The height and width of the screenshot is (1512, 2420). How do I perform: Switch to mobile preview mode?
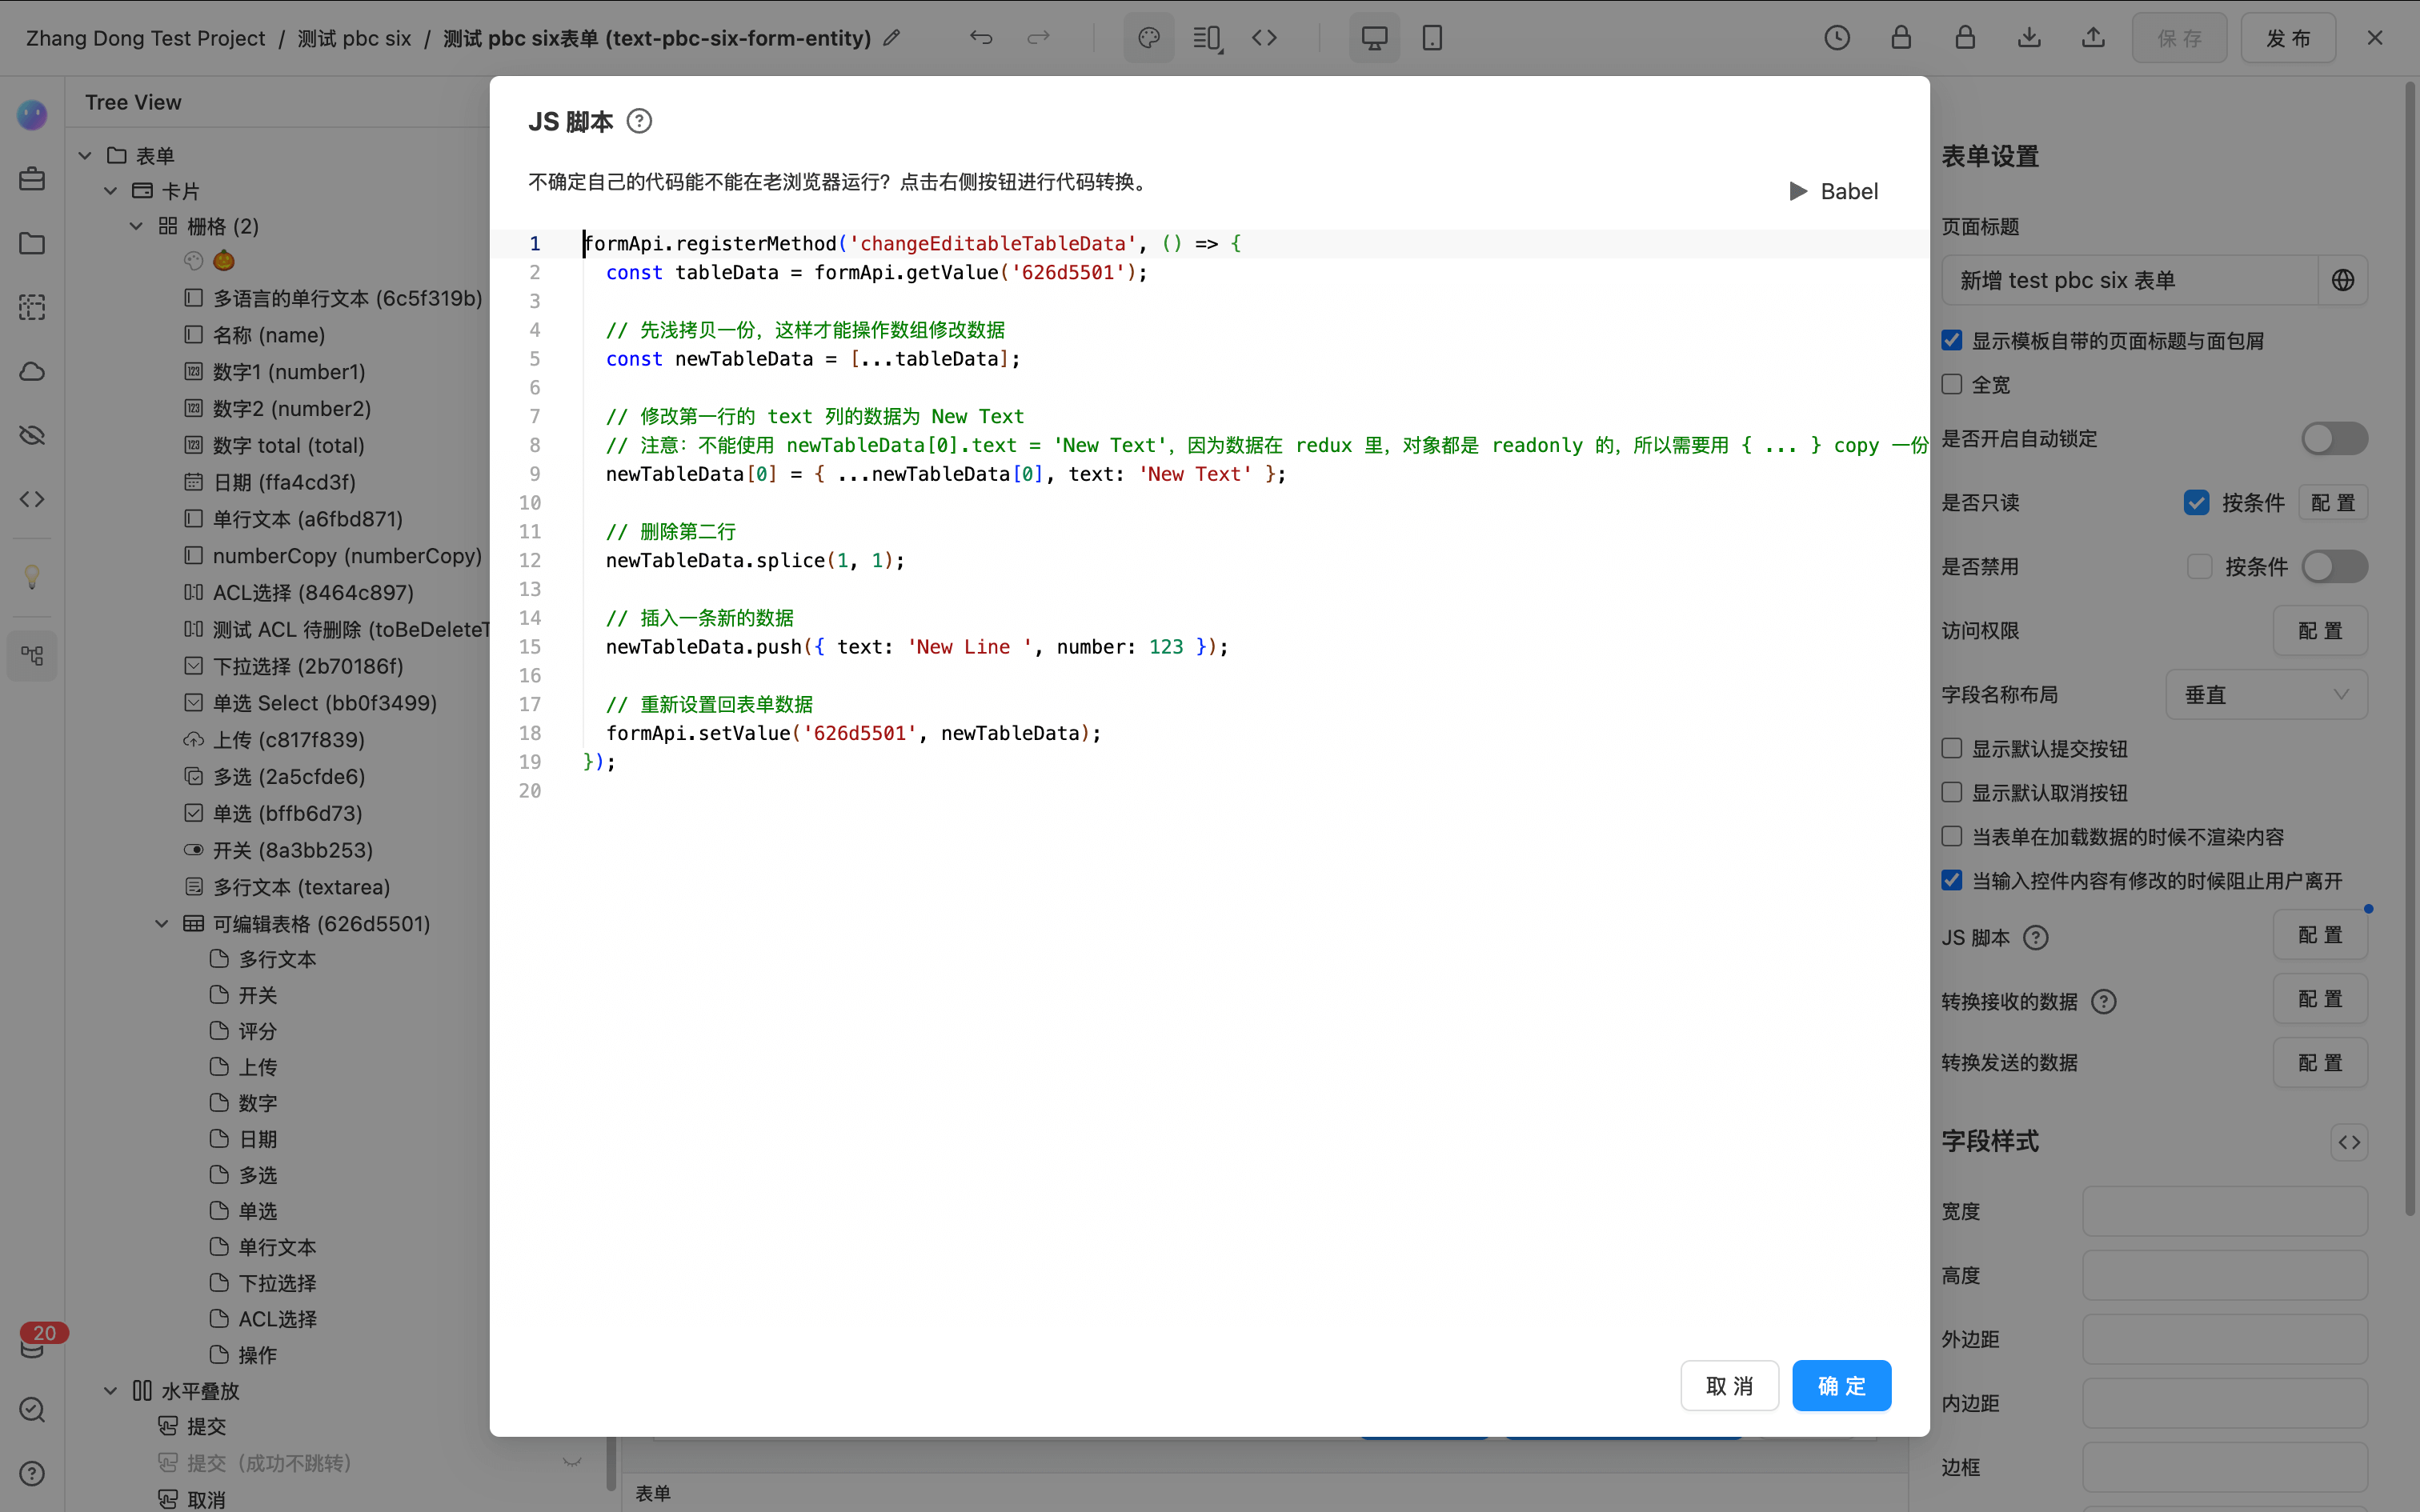coord(1432,38)
